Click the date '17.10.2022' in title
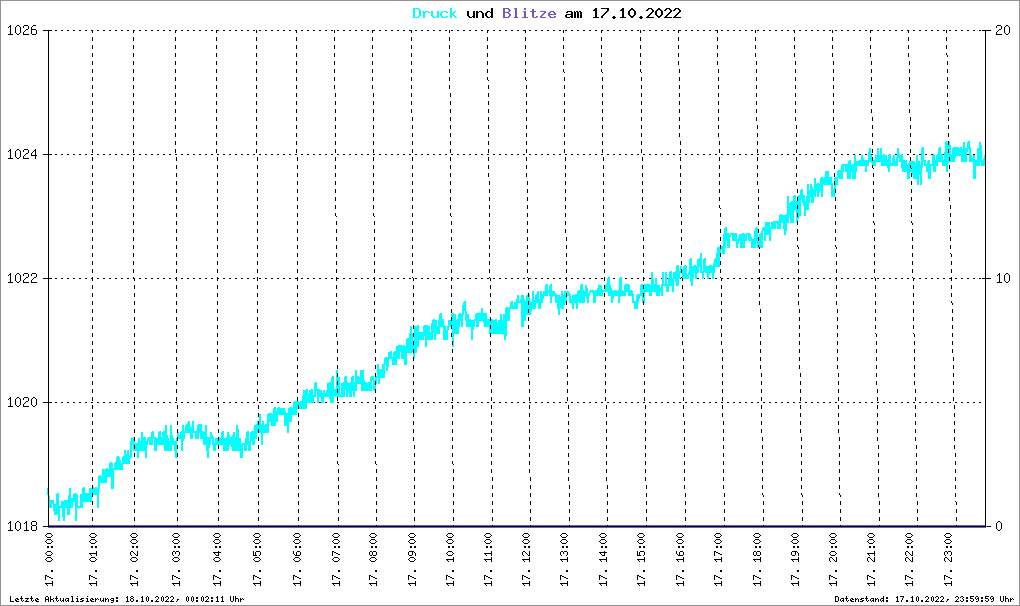This screenshot has height=606, width=1020. [636, 14]
